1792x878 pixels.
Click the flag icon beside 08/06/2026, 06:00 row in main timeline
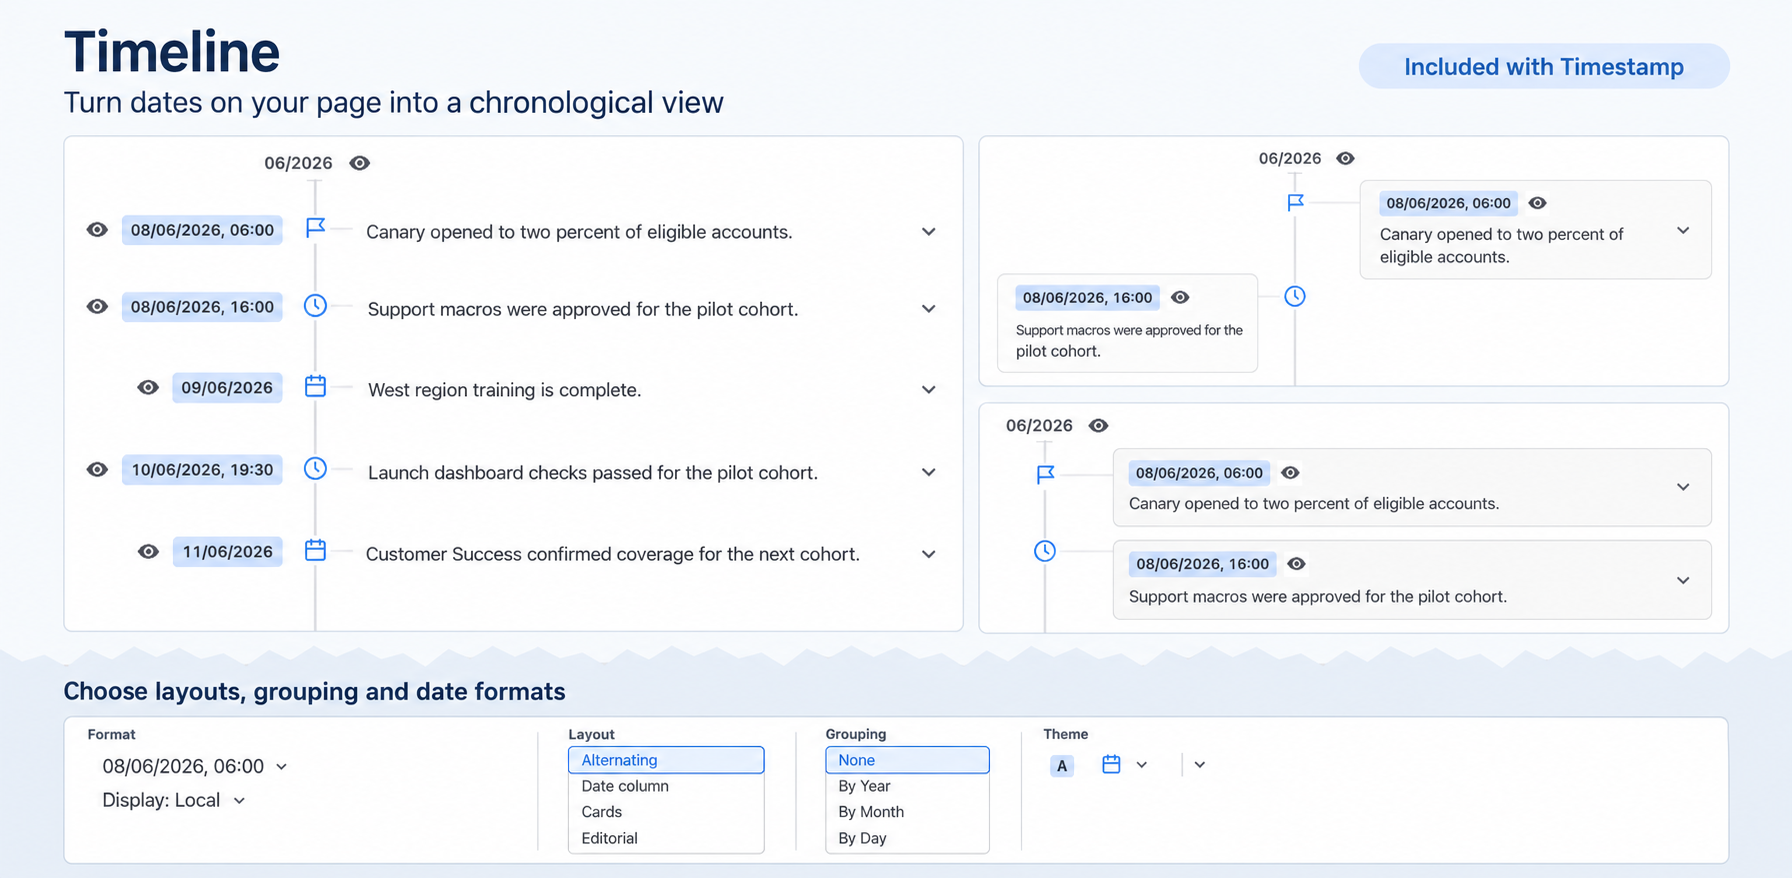315,228
